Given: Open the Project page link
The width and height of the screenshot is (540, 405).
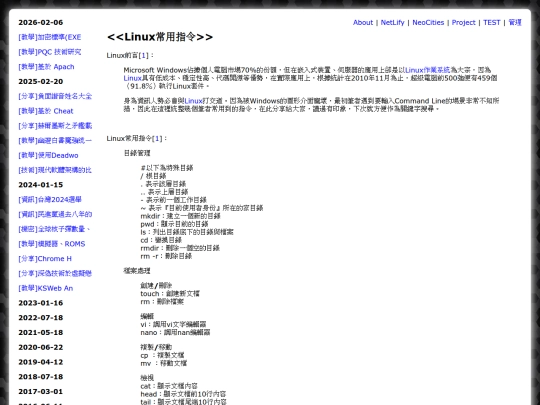Looking at the screenshot, I should tap(463, 22).
